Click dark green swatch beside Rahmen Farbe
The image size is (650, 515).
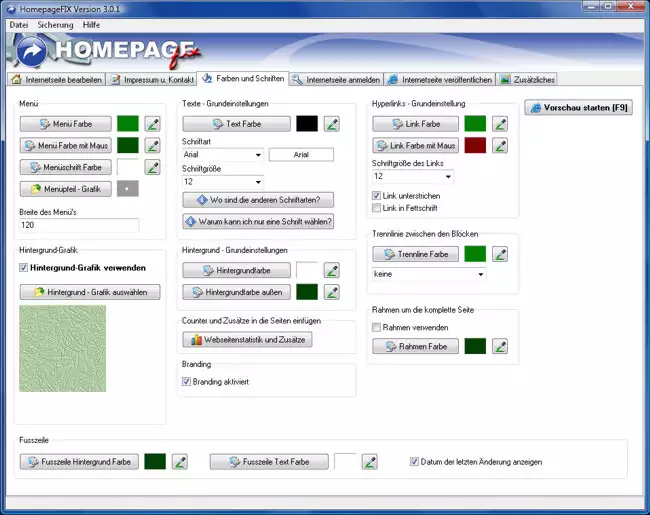click(475, 346)
